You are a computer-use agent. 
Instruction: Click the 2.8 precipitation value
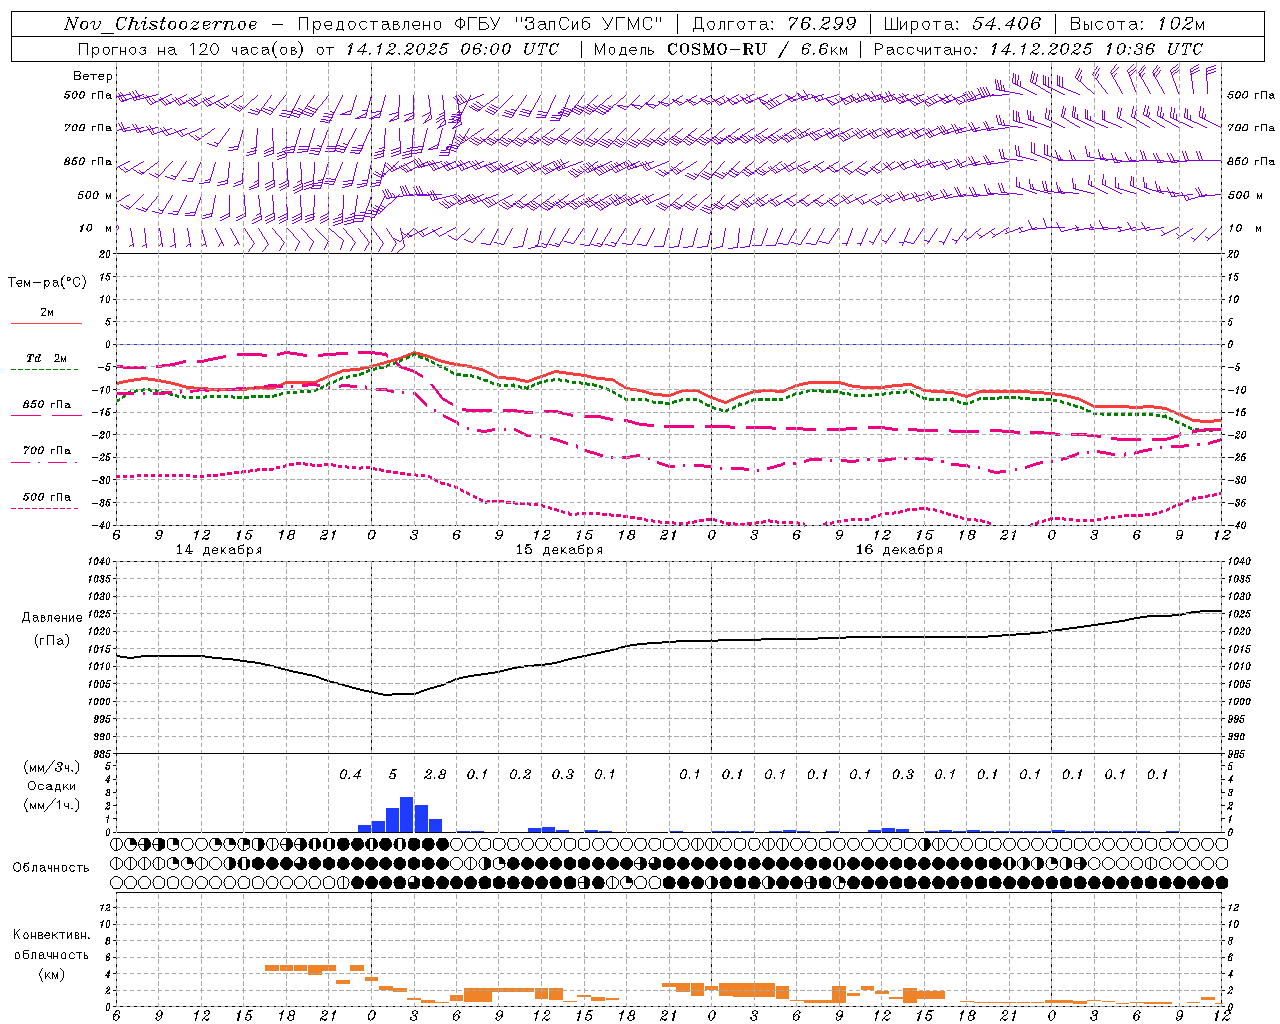click(435, 775)
